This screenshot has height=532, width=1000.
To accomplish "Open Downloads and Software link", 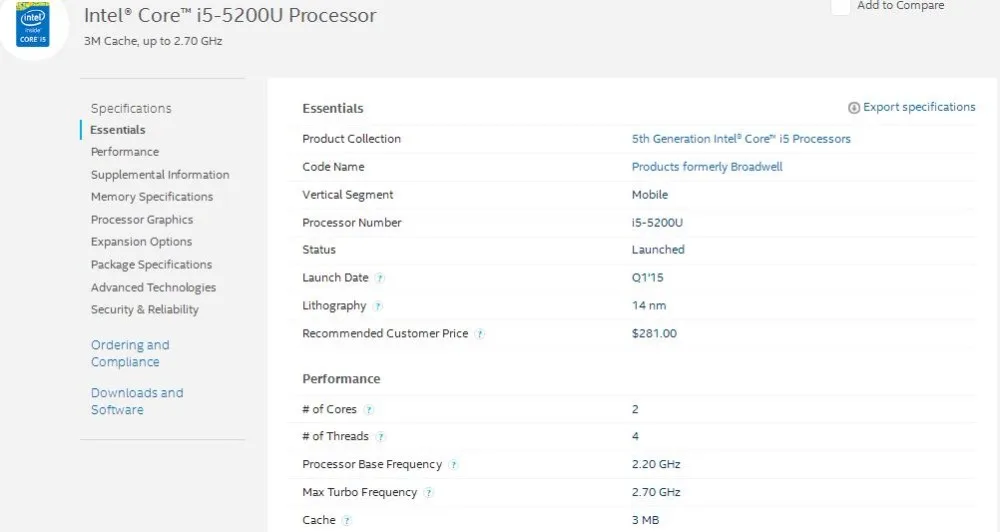I will (x=137, y=401).
